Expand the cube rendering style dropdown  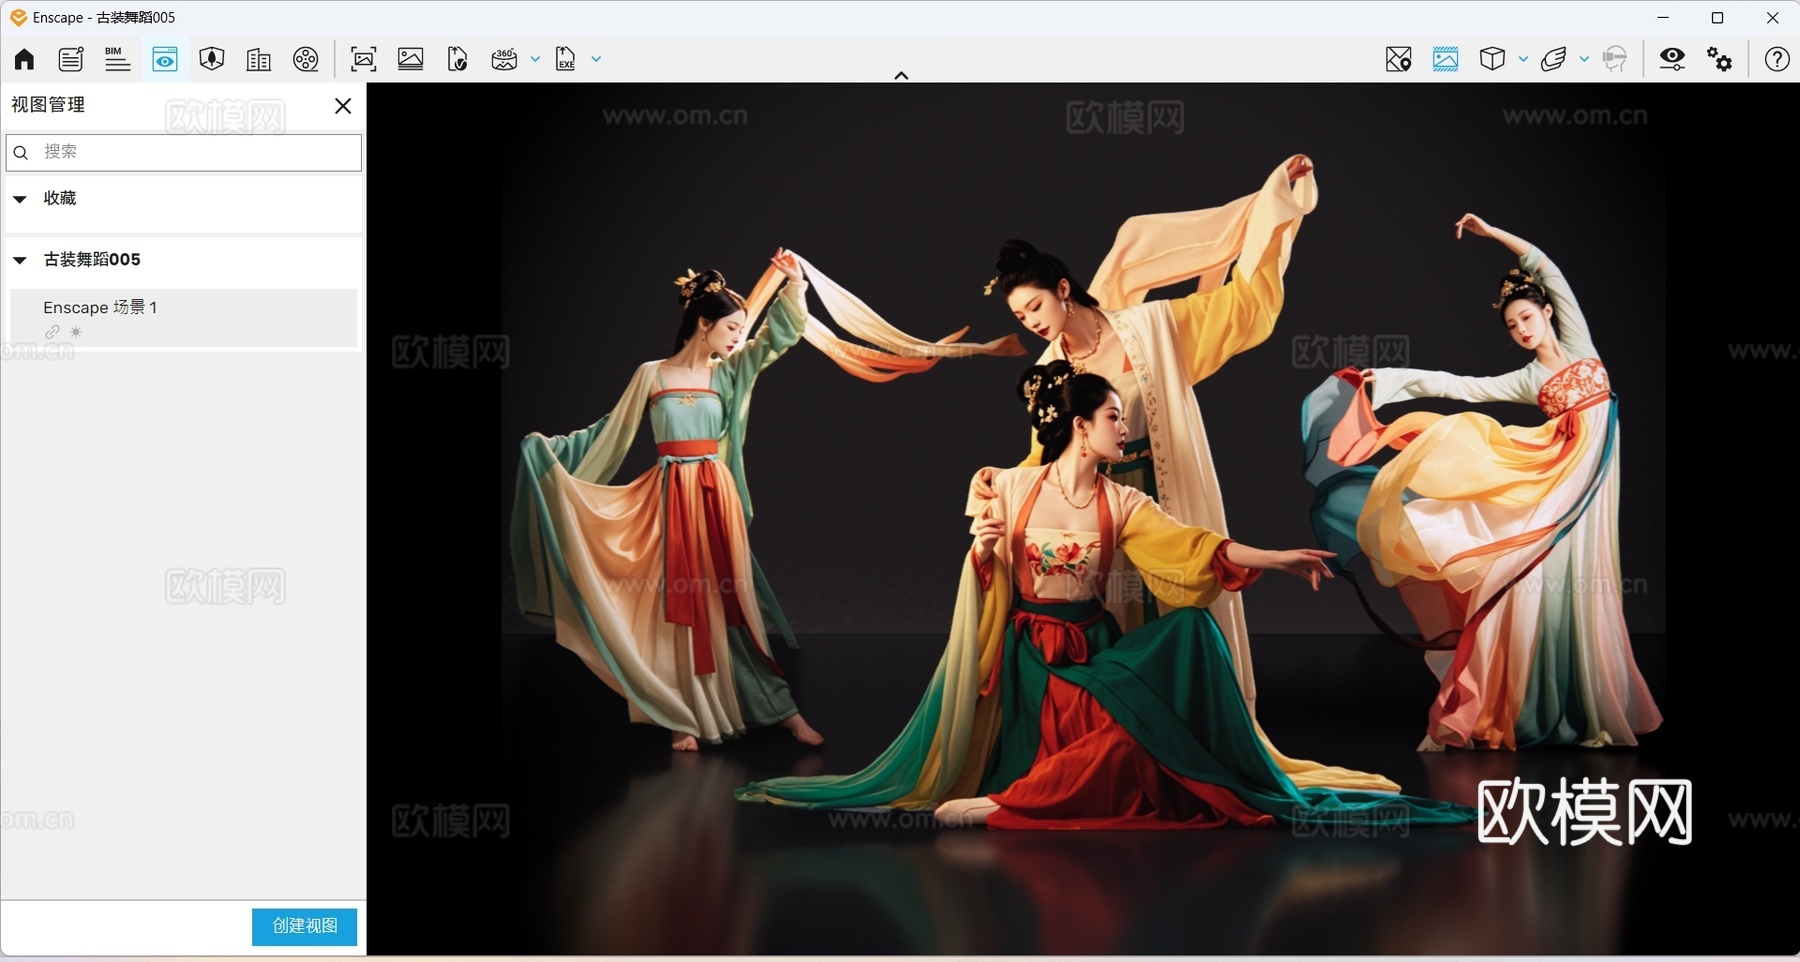1523,60
